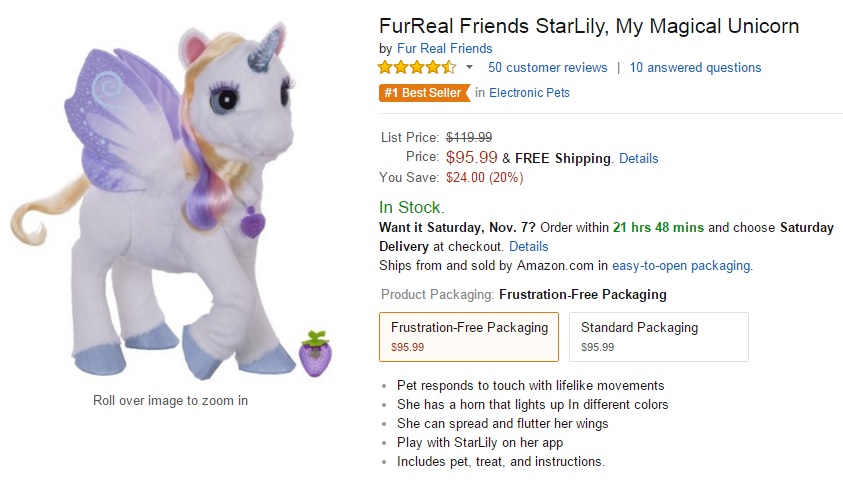843x488 pixels.
Task: Click the unicorn product image
Action: (170, 200)
